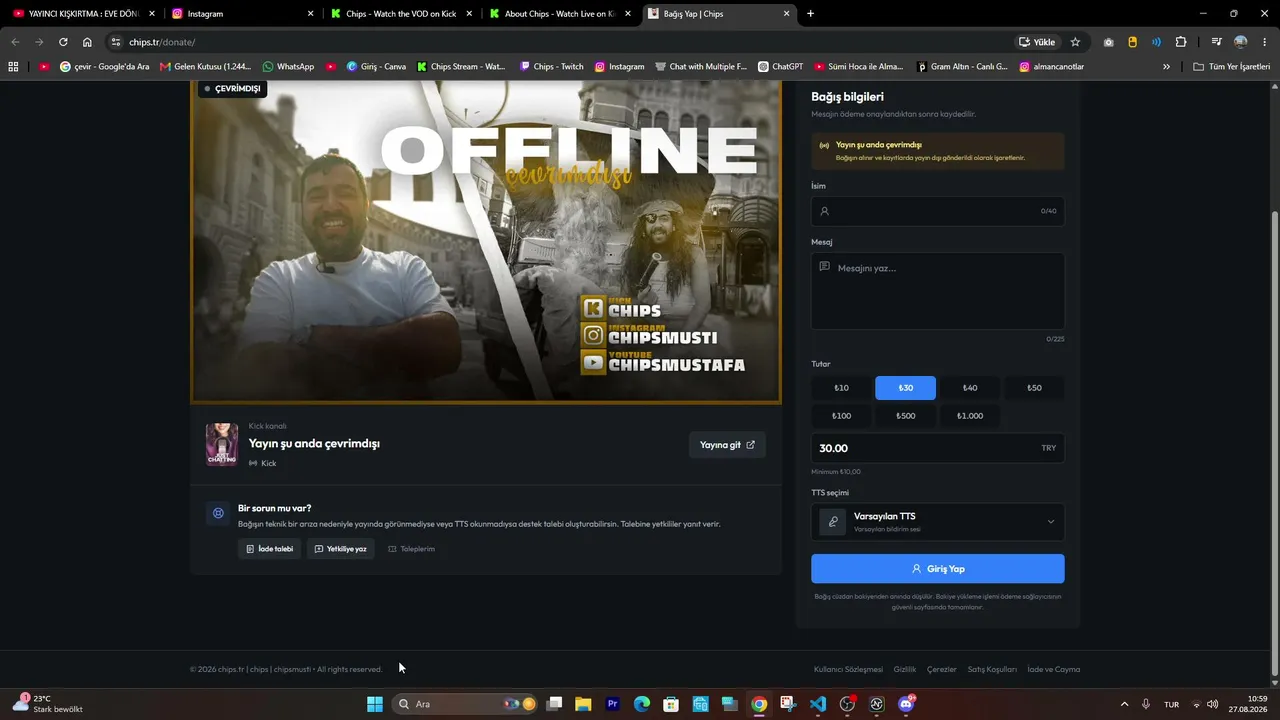Open the 'Çerezler' cookies footer link
This screenshot has width=1280, height=720.
click(942, 669)
